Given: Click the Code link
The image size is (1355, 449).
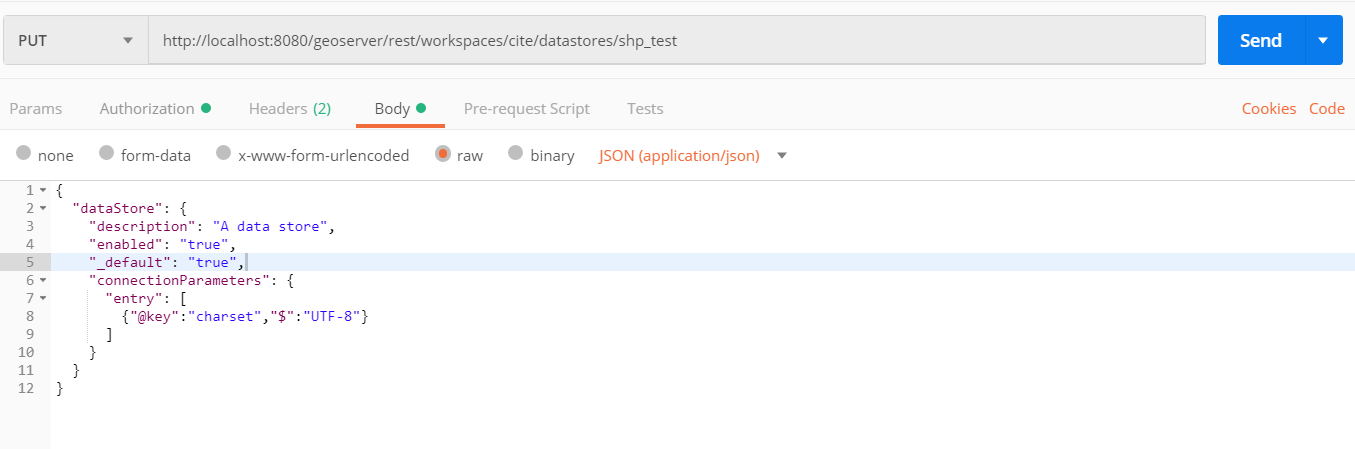Looking at the screenshot, I should coord(1326,109).
